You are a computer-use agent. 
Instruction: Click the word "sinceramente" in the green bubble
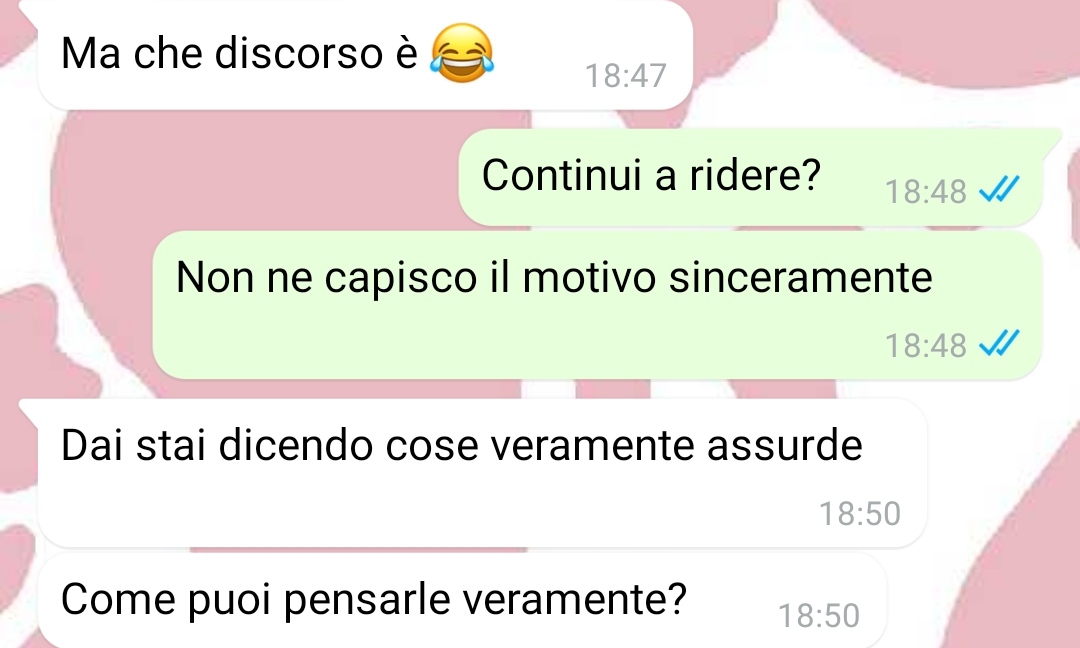click(801, 277)
